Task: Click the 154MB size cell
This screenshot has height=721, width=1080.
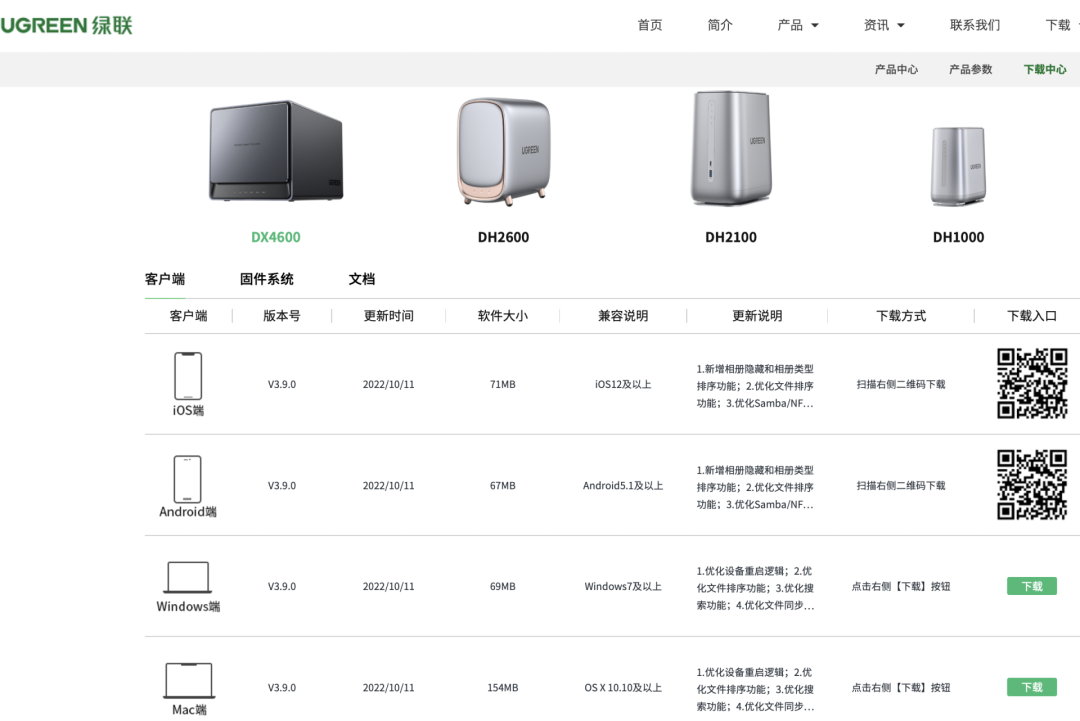Action: pos(503,688)
